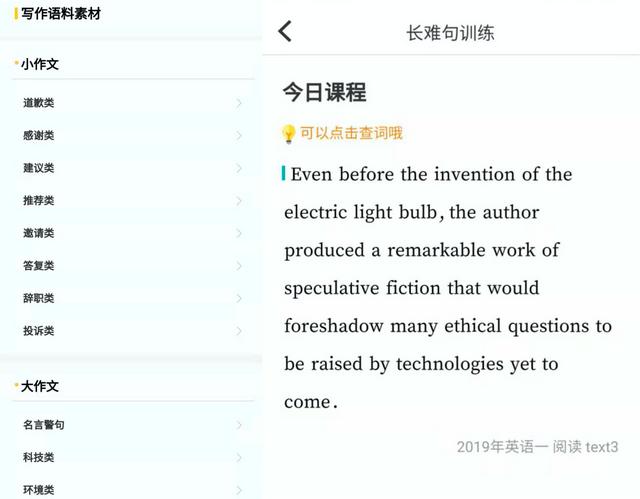Viewport: 640px width, 499px height.
Task: Click the chevron next to 推荐类
Action: coord(239,200)
